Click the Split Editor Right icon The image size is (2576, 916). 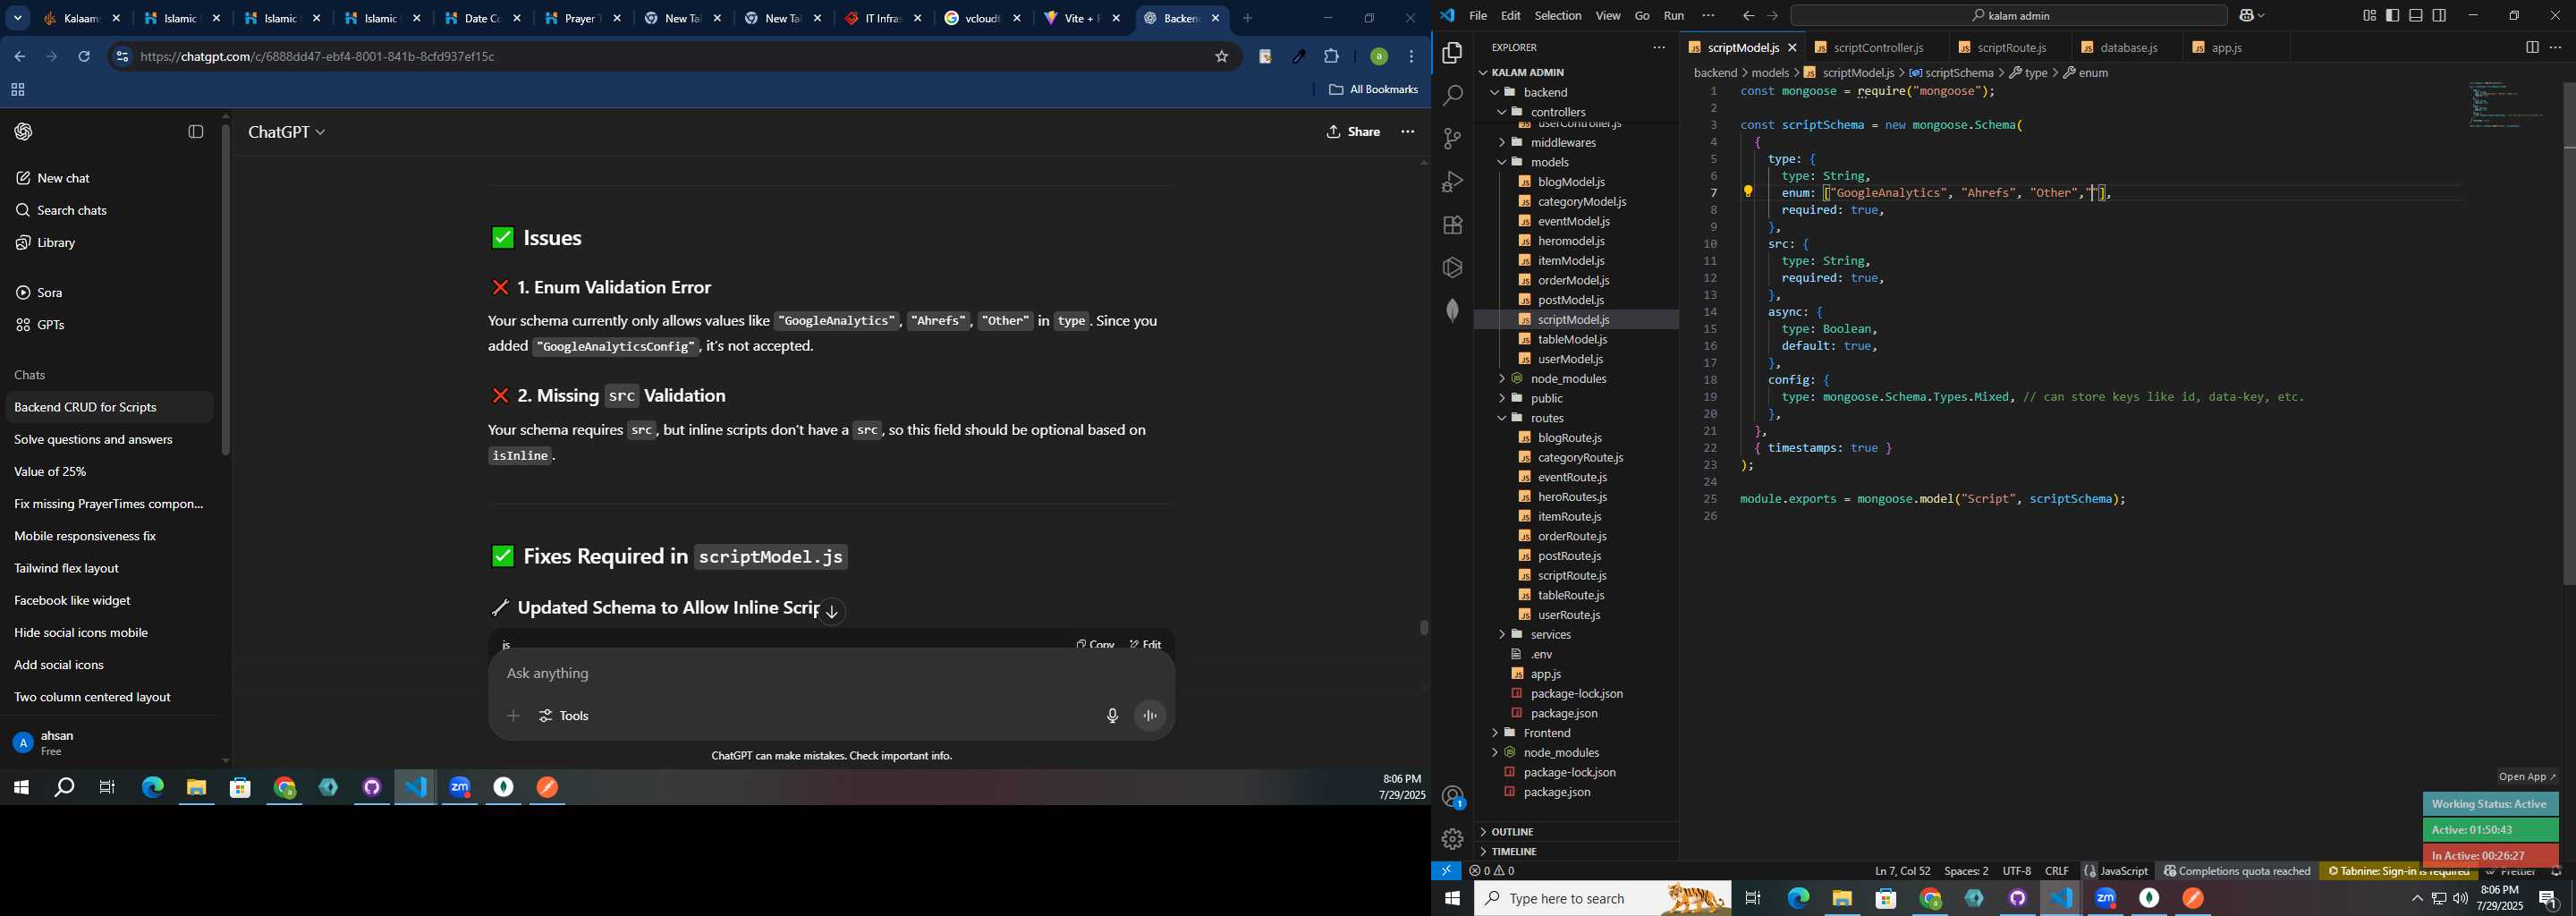2531,48
